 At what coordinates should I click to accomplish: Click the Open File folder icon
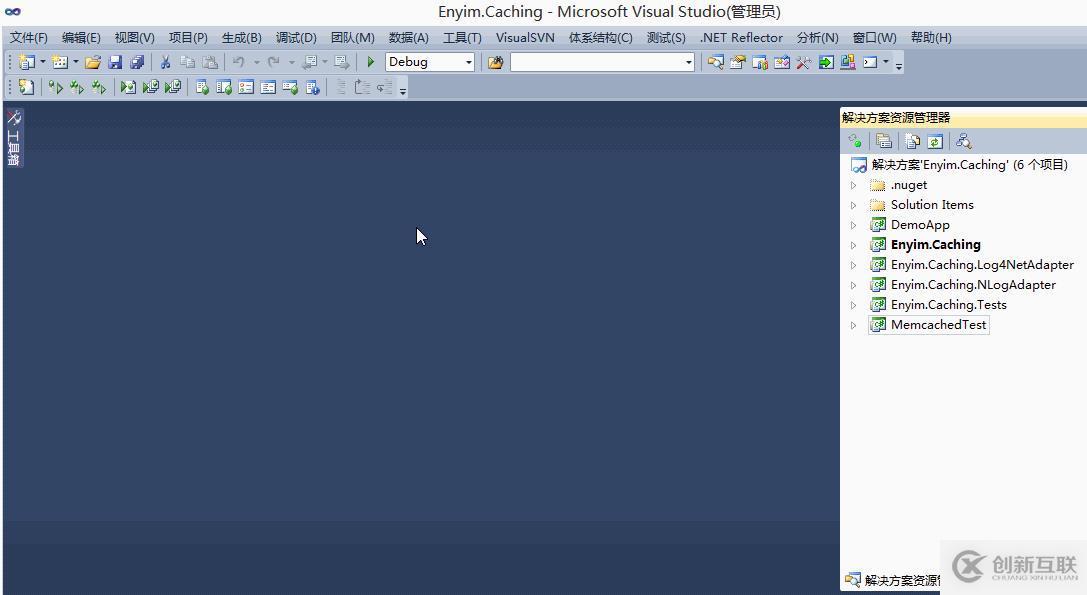(93, 62)
